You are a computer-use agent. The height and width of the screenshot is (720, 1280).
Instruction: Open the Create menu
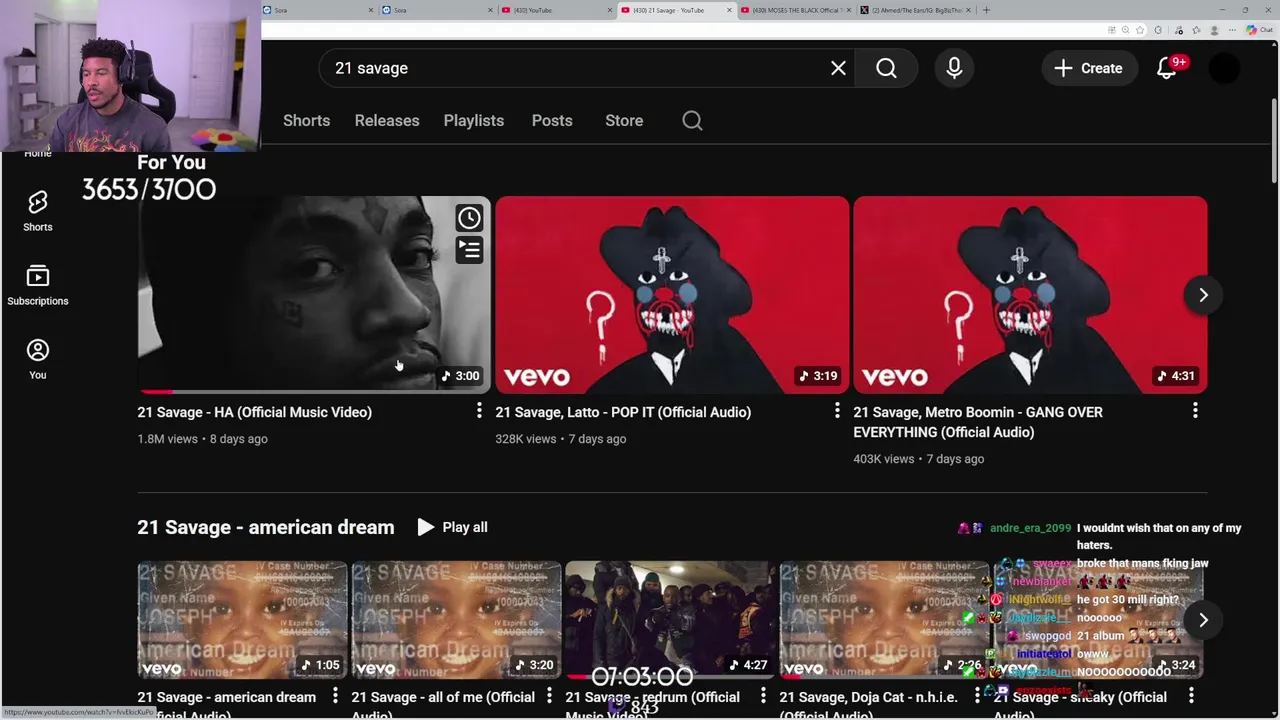(1089, 68)
